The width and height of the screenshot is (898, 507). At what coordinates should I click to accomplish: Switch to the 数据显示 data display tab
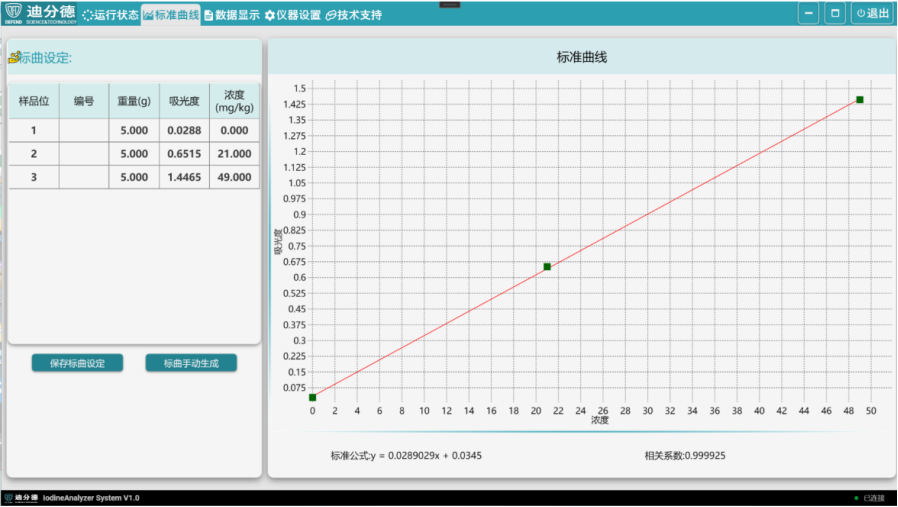pyautogui.click(x=231, y=14)
